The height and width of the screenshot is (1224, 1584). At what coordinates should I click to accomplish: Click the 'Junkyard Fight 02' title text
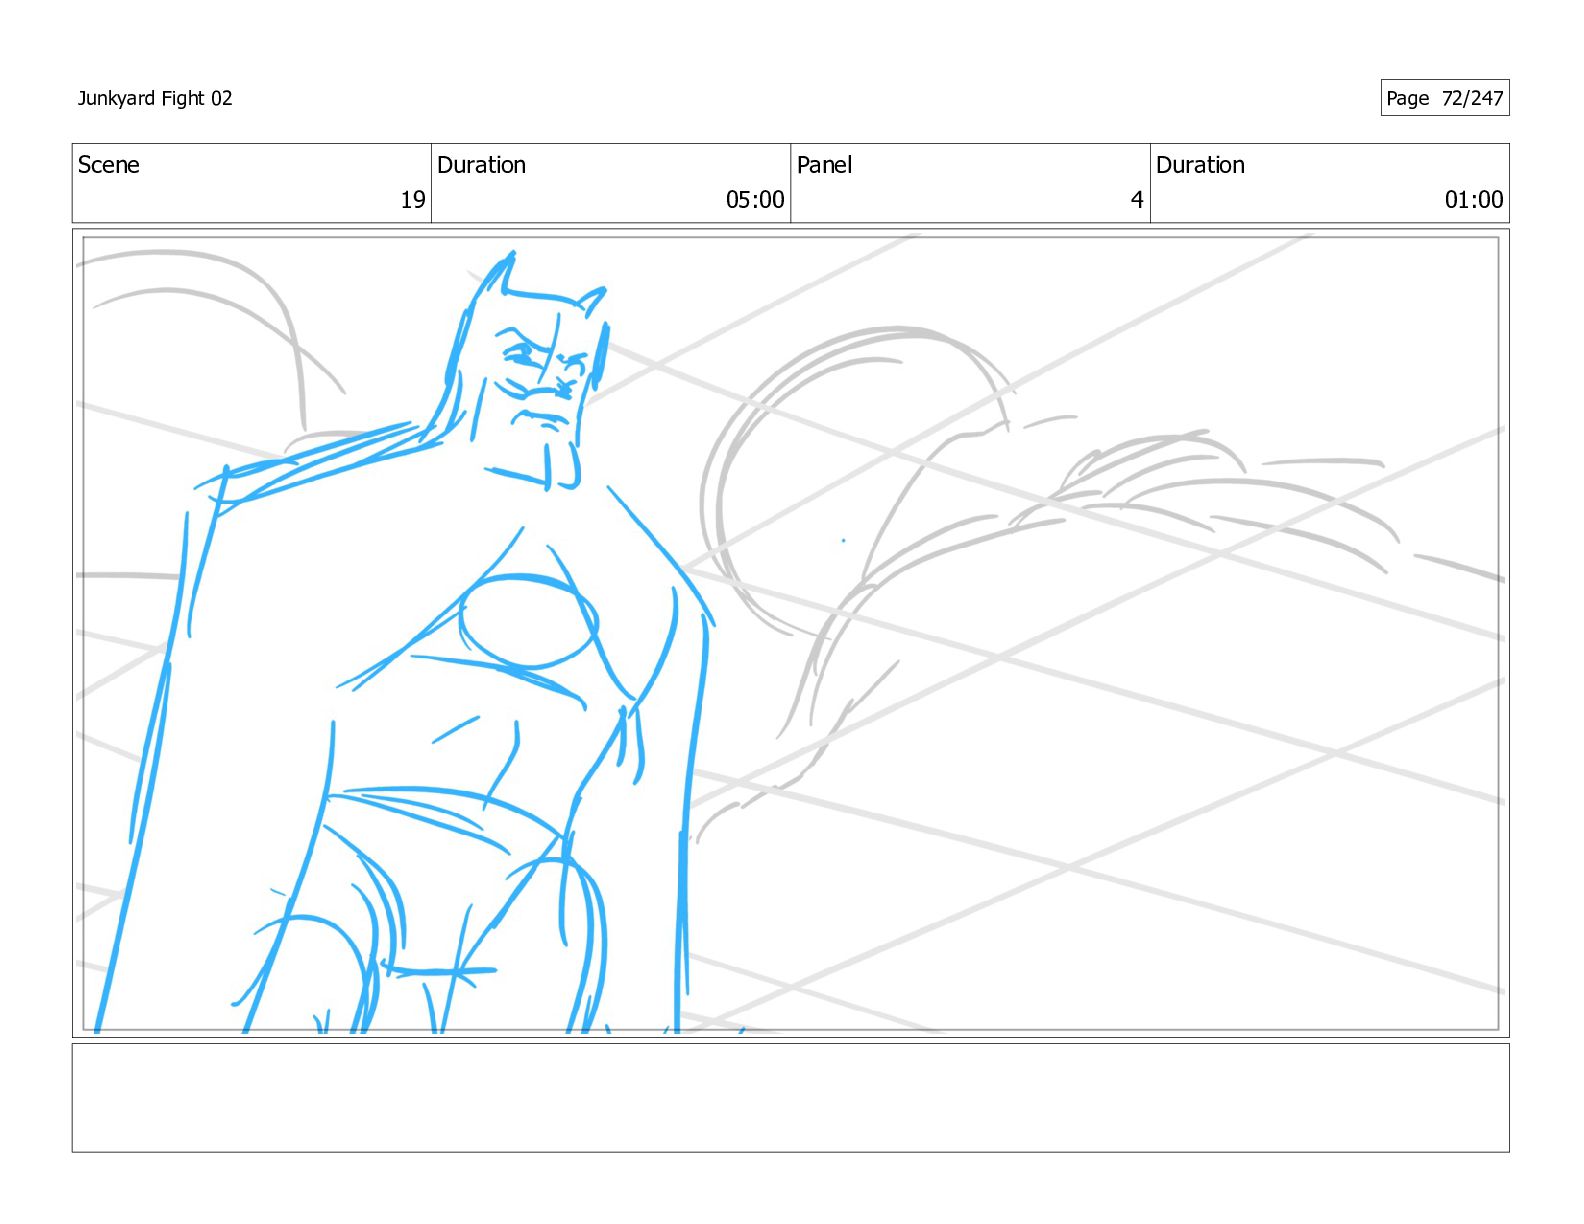coord(155,98)
